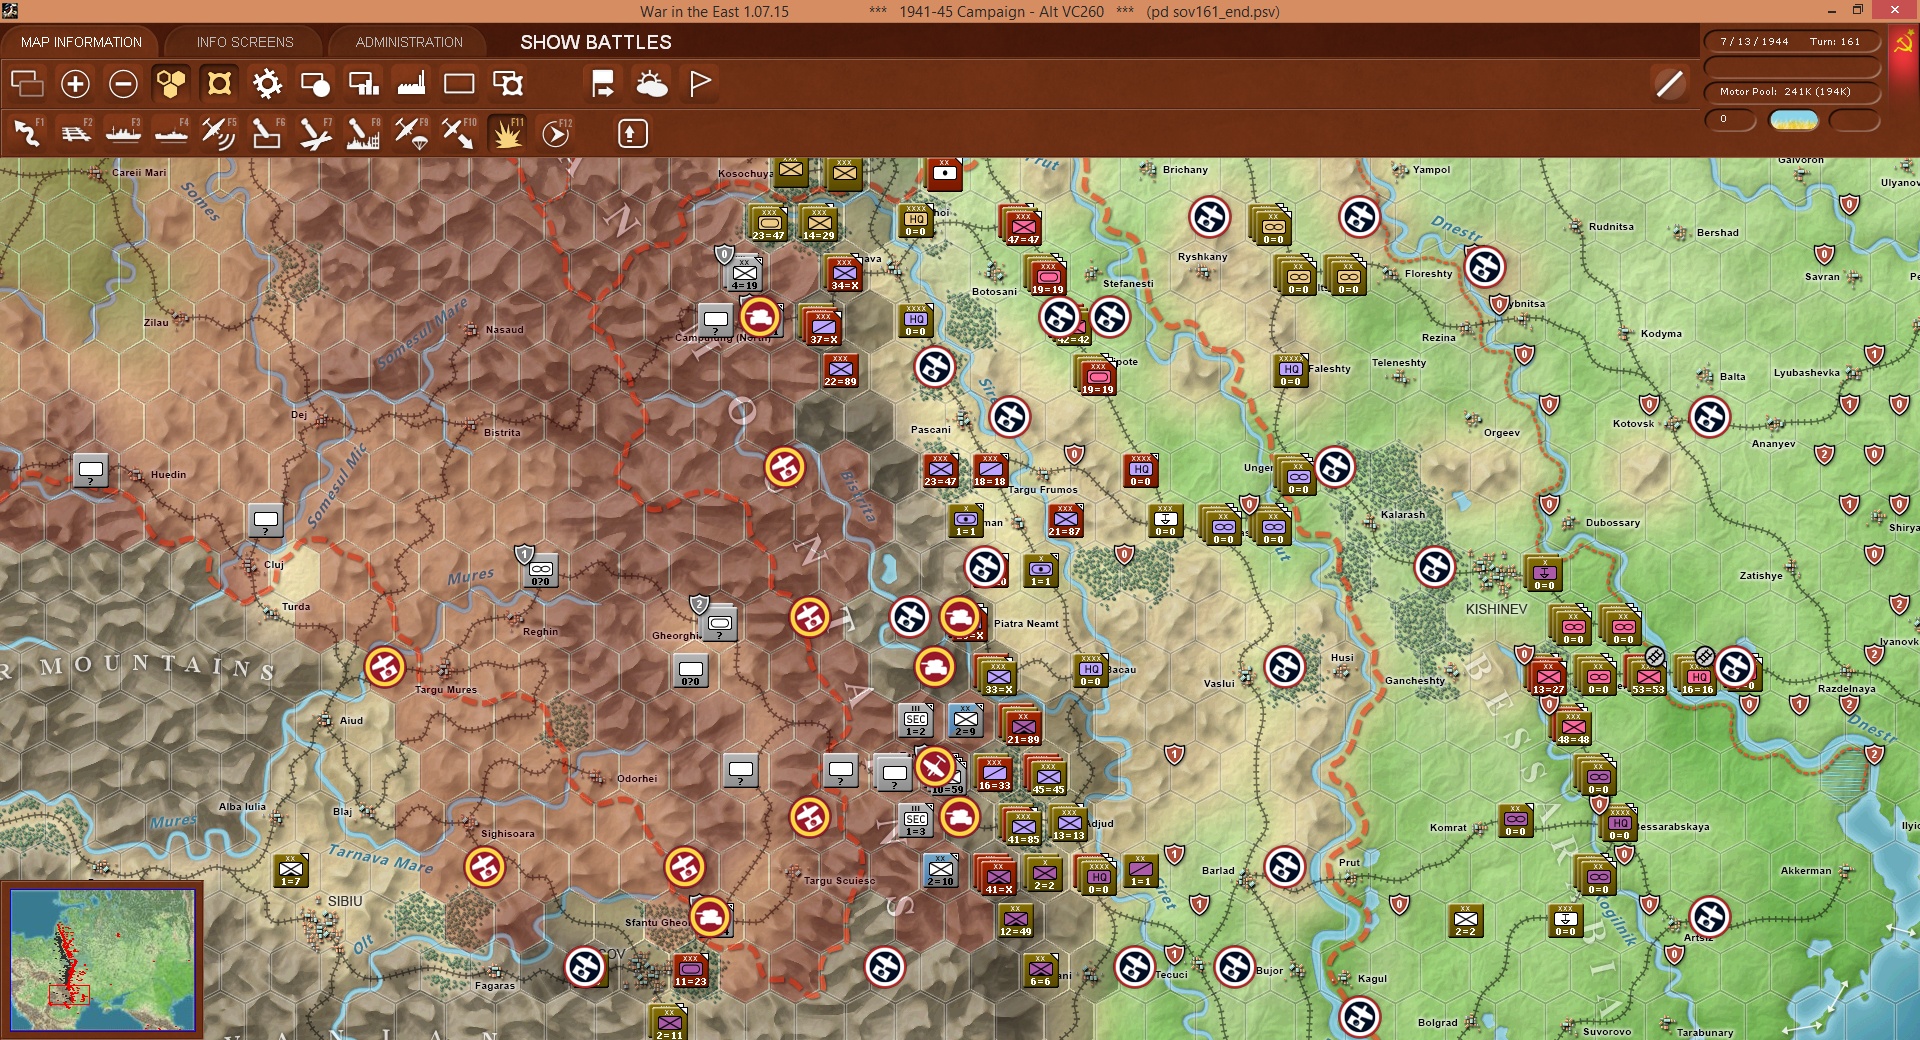1920x1040 pixels.
Task: Click the sky-and-wheat weather indicator
Action: (1794, 120)
